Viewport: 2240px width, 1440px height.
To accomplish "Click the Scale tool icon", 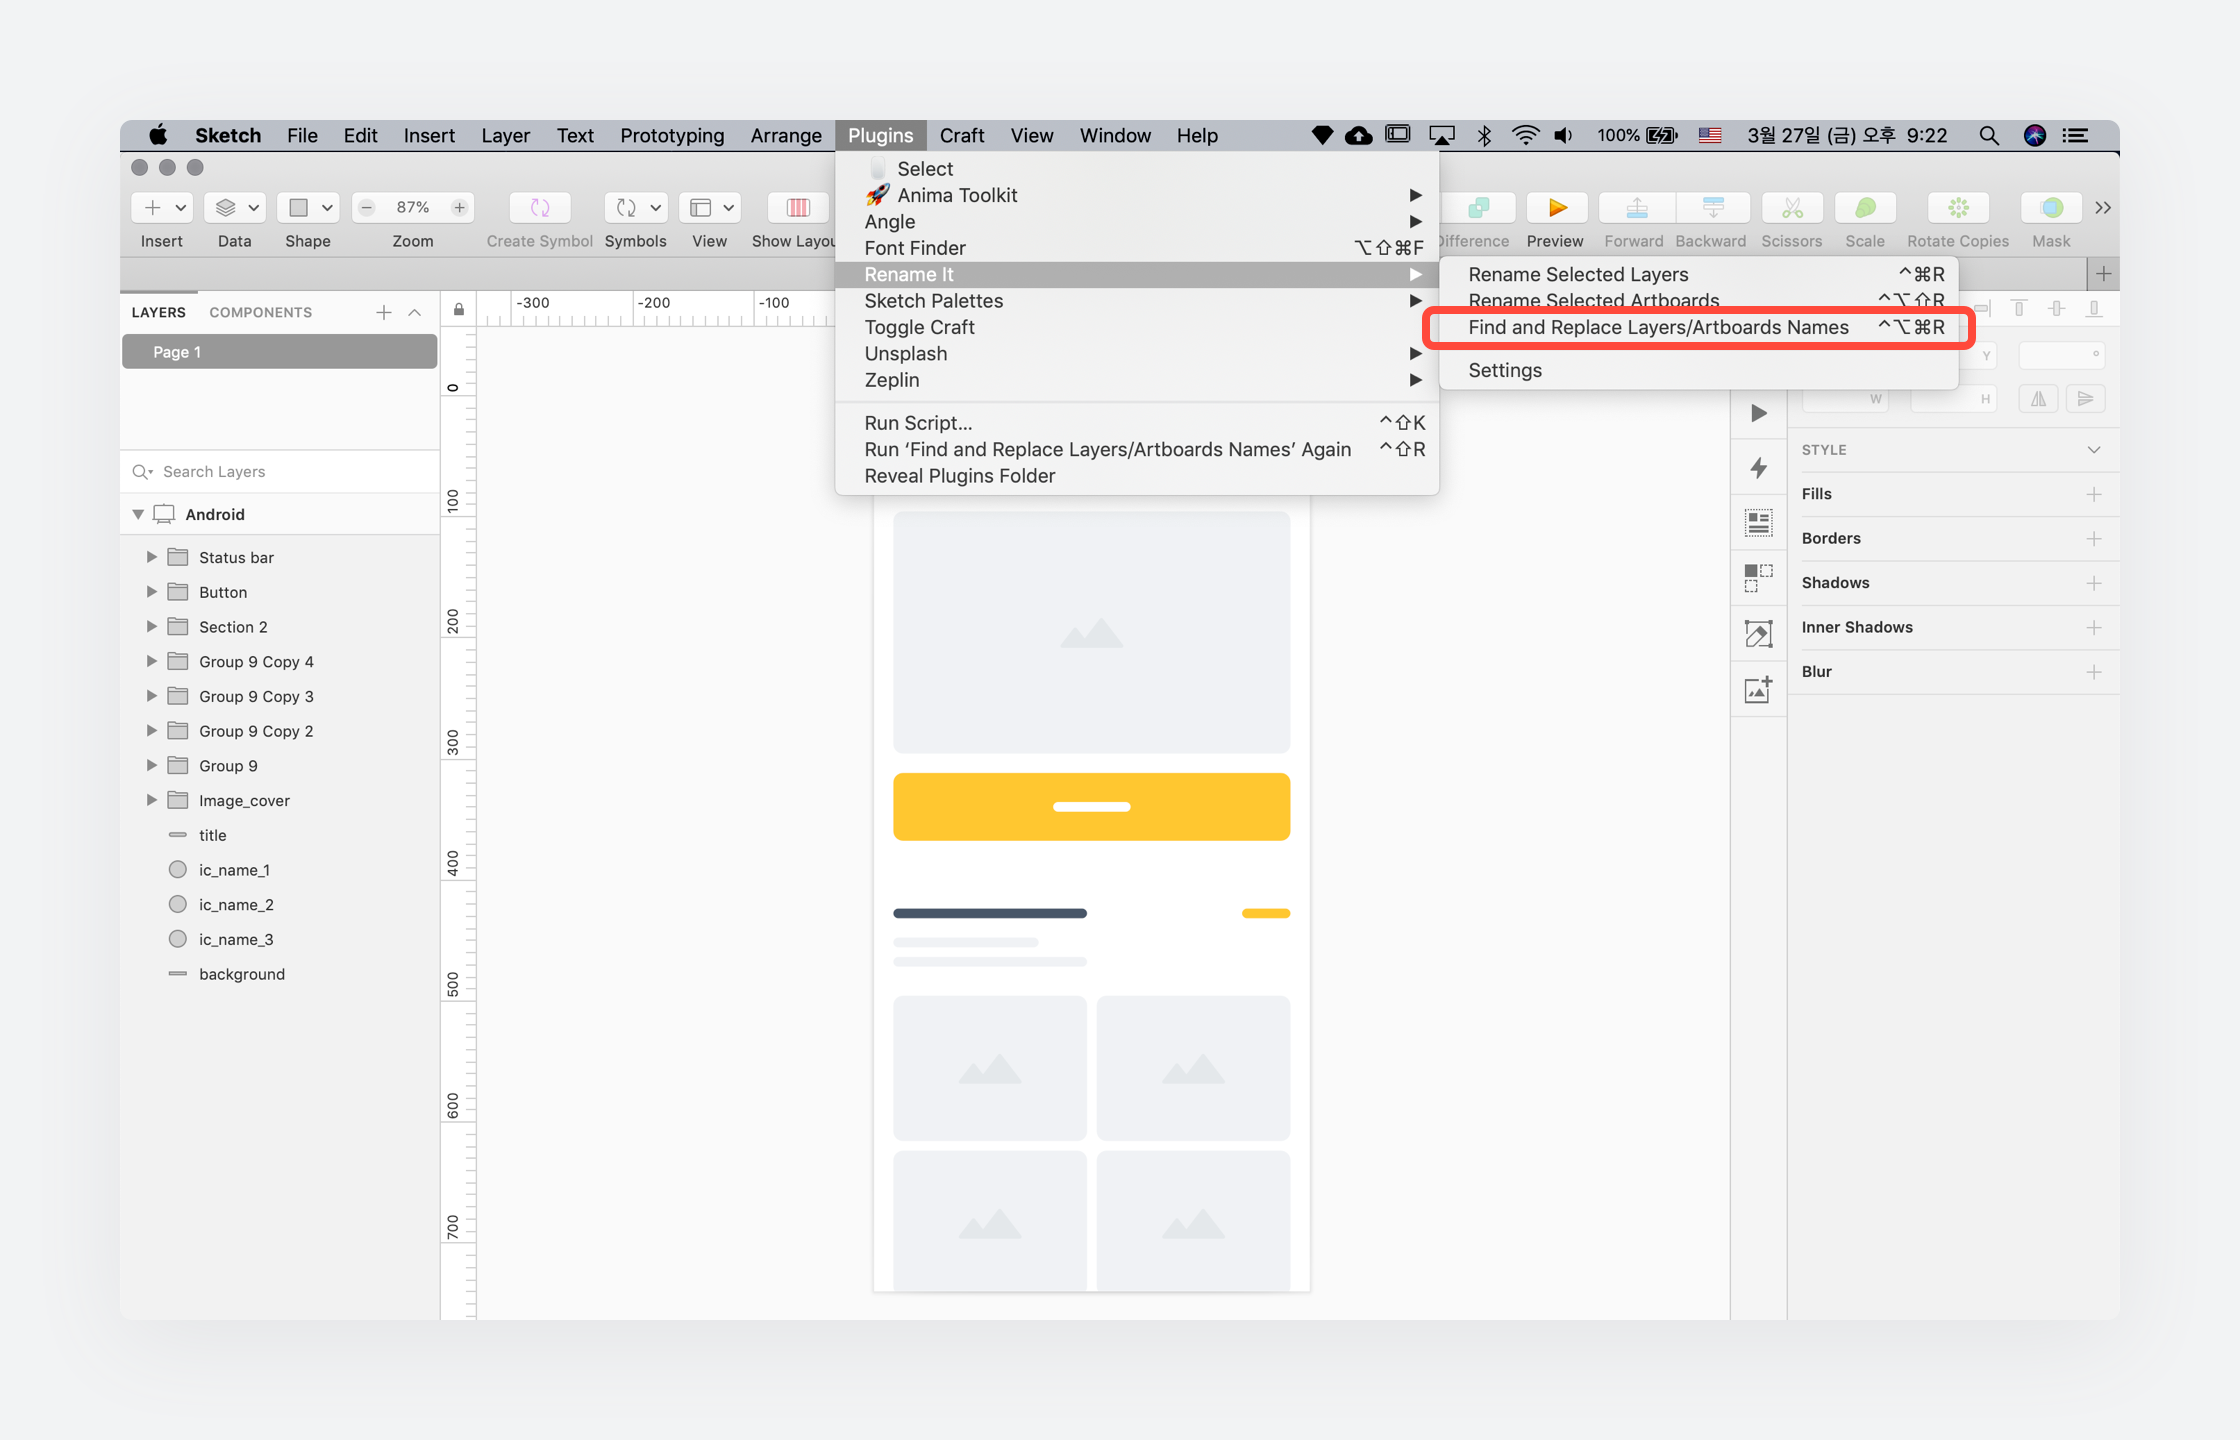I will (1864, 208).
